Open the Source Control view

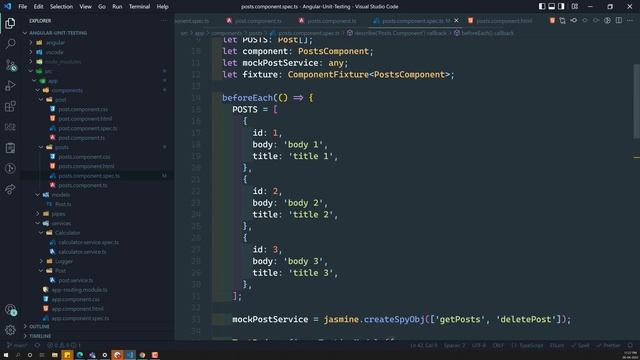pyautogui.click(x=10, y=65)
